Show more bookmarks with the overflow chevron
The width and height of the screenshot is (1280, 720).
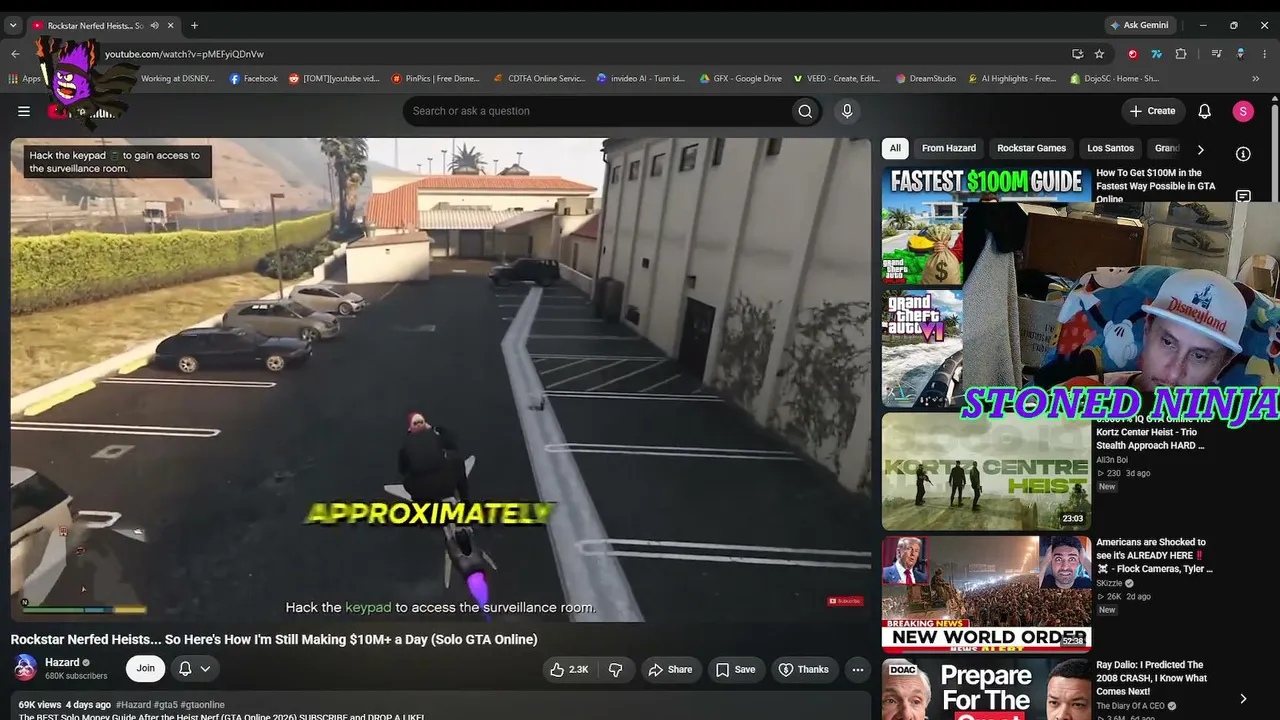pos(1255,78)
